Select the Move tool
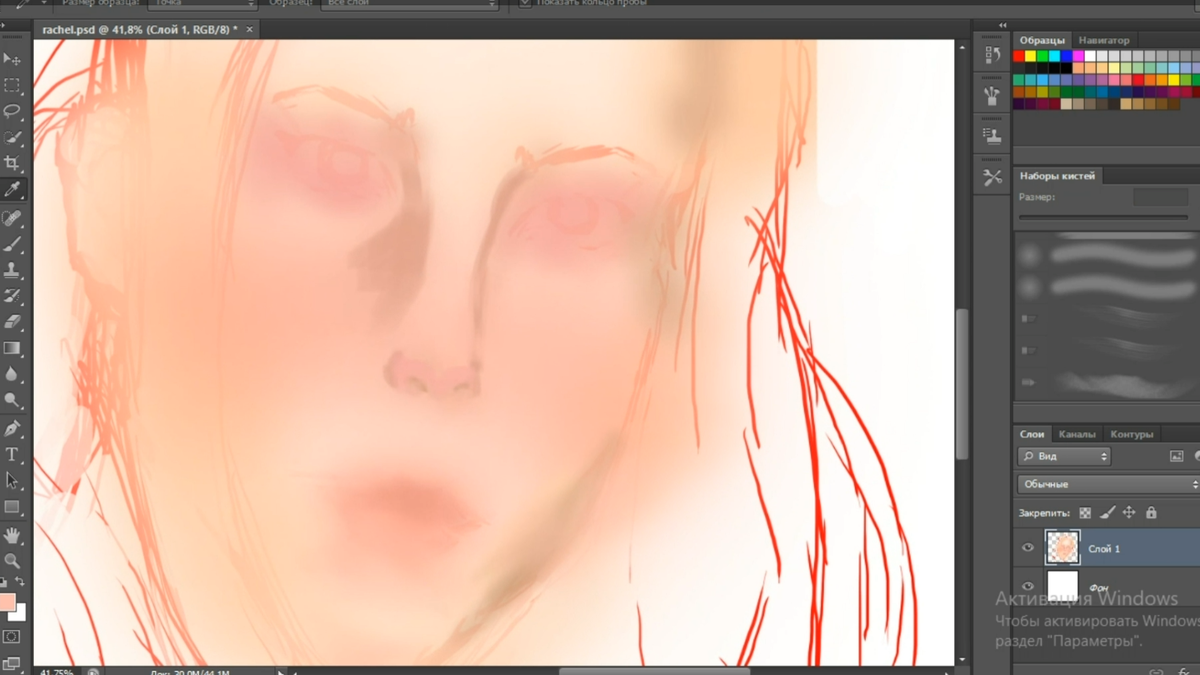Viewport: 1200px width, 675px height. 12,60
